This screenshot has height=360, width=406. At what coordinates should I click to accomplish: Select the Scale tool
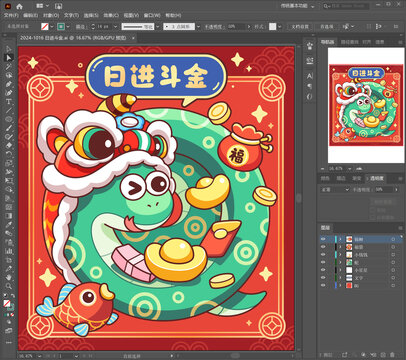pos(9,163)
